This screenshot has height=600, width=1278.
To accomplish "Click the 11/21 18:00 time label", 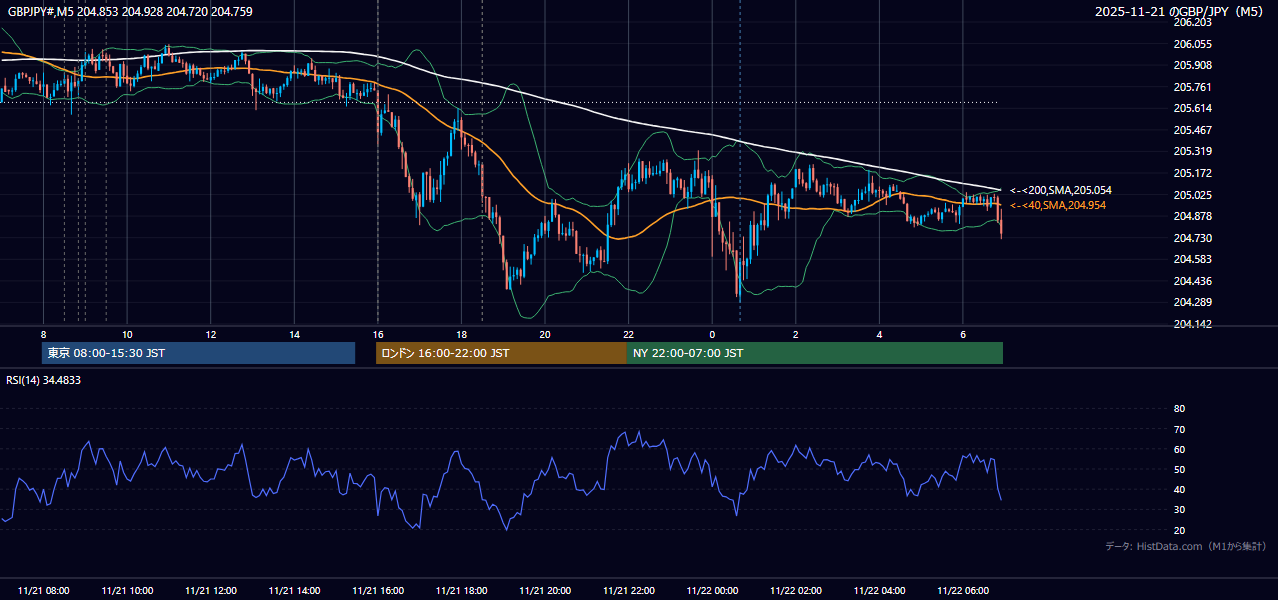I will [461, 591].
